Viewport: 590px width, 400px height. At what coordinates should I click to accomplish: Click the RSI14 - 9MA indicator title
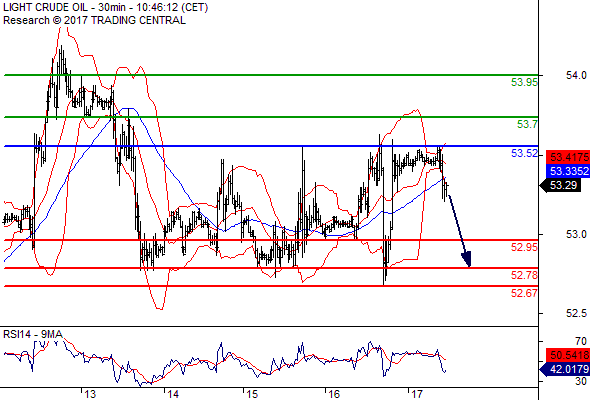(x=33, y=334)
